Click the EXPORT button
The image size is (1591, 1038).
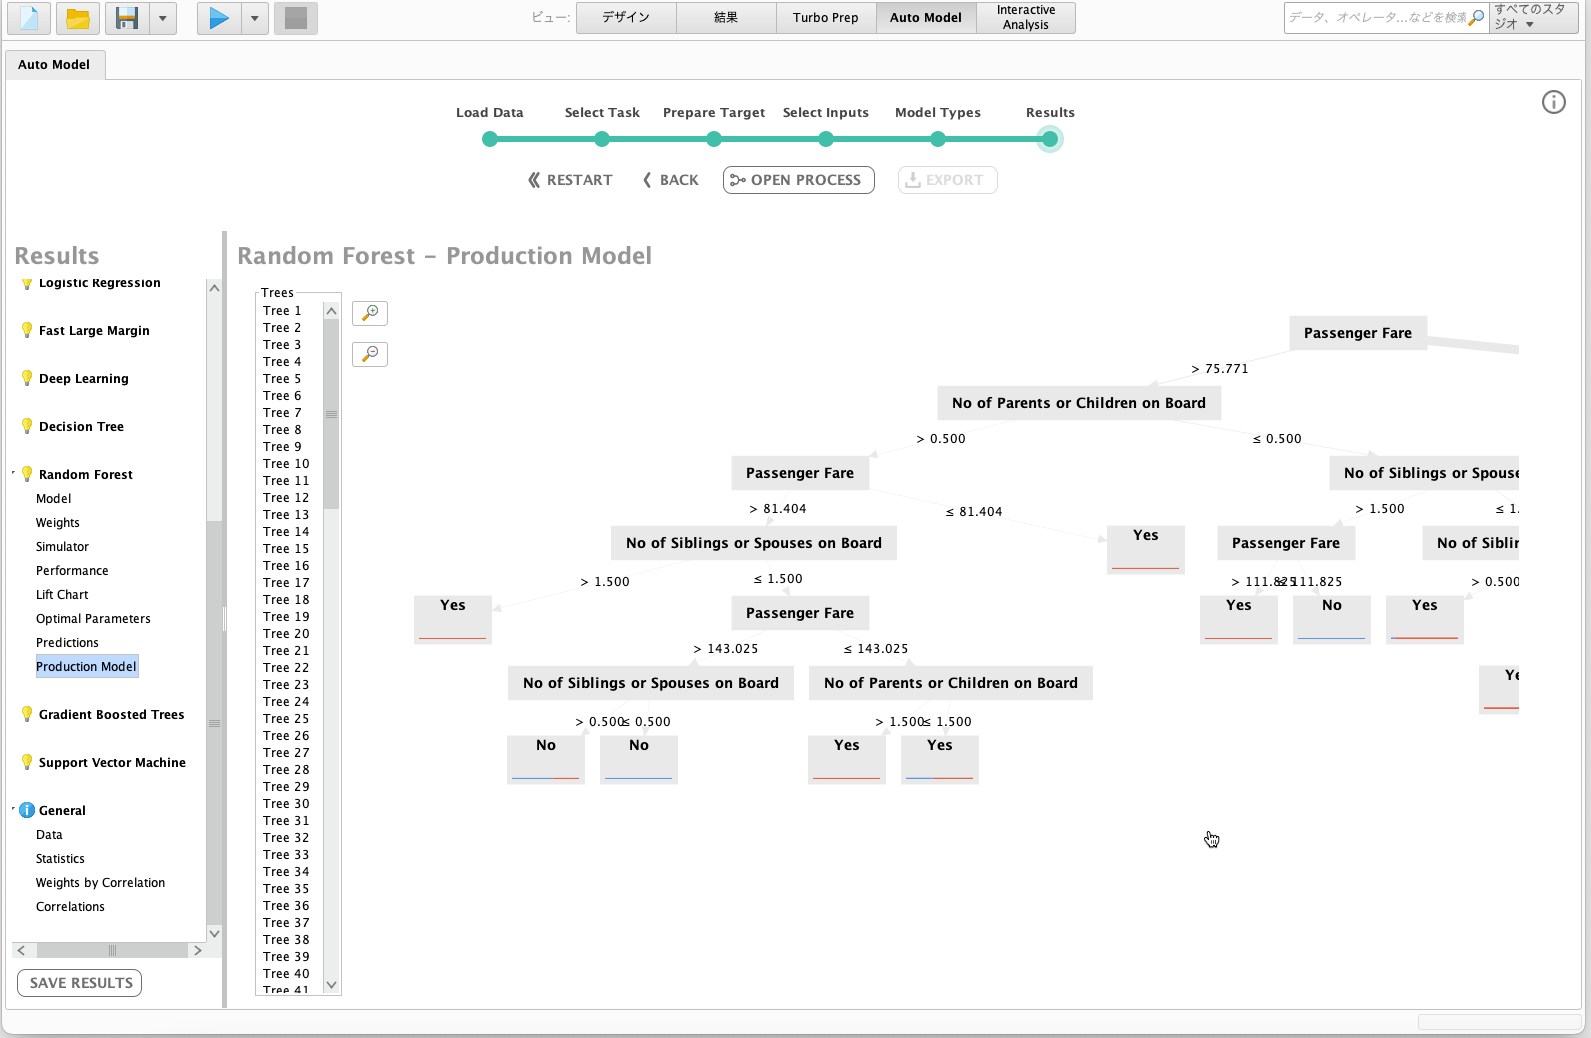tap(947, 180)
